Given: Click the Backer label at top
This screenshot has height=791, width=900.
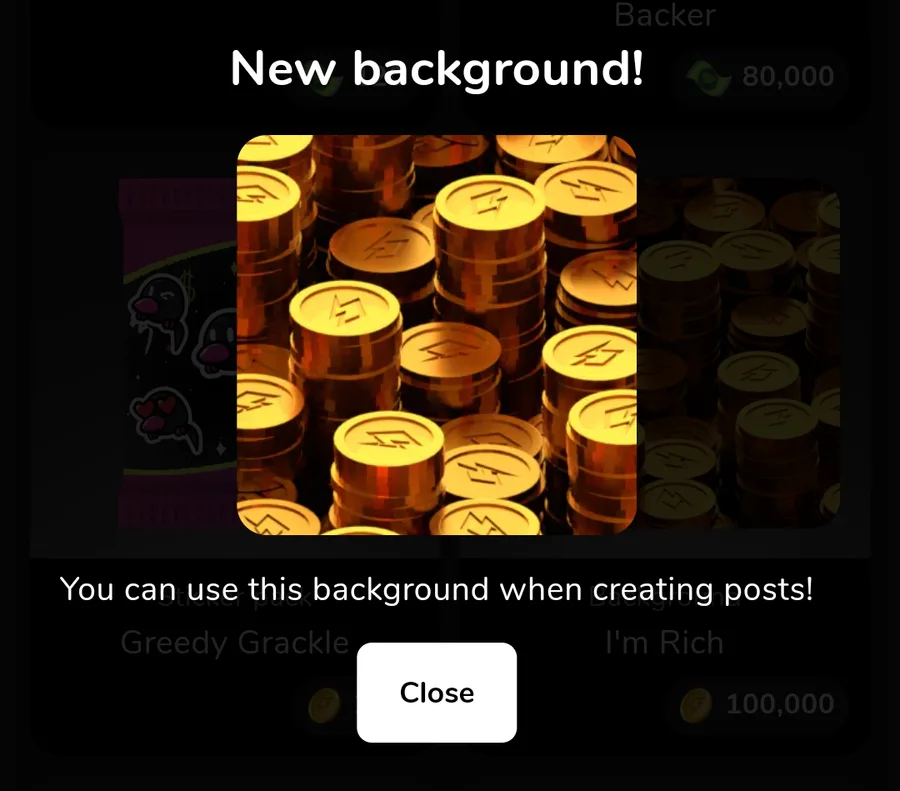Looking at the screenshot, I should (665, 14).
